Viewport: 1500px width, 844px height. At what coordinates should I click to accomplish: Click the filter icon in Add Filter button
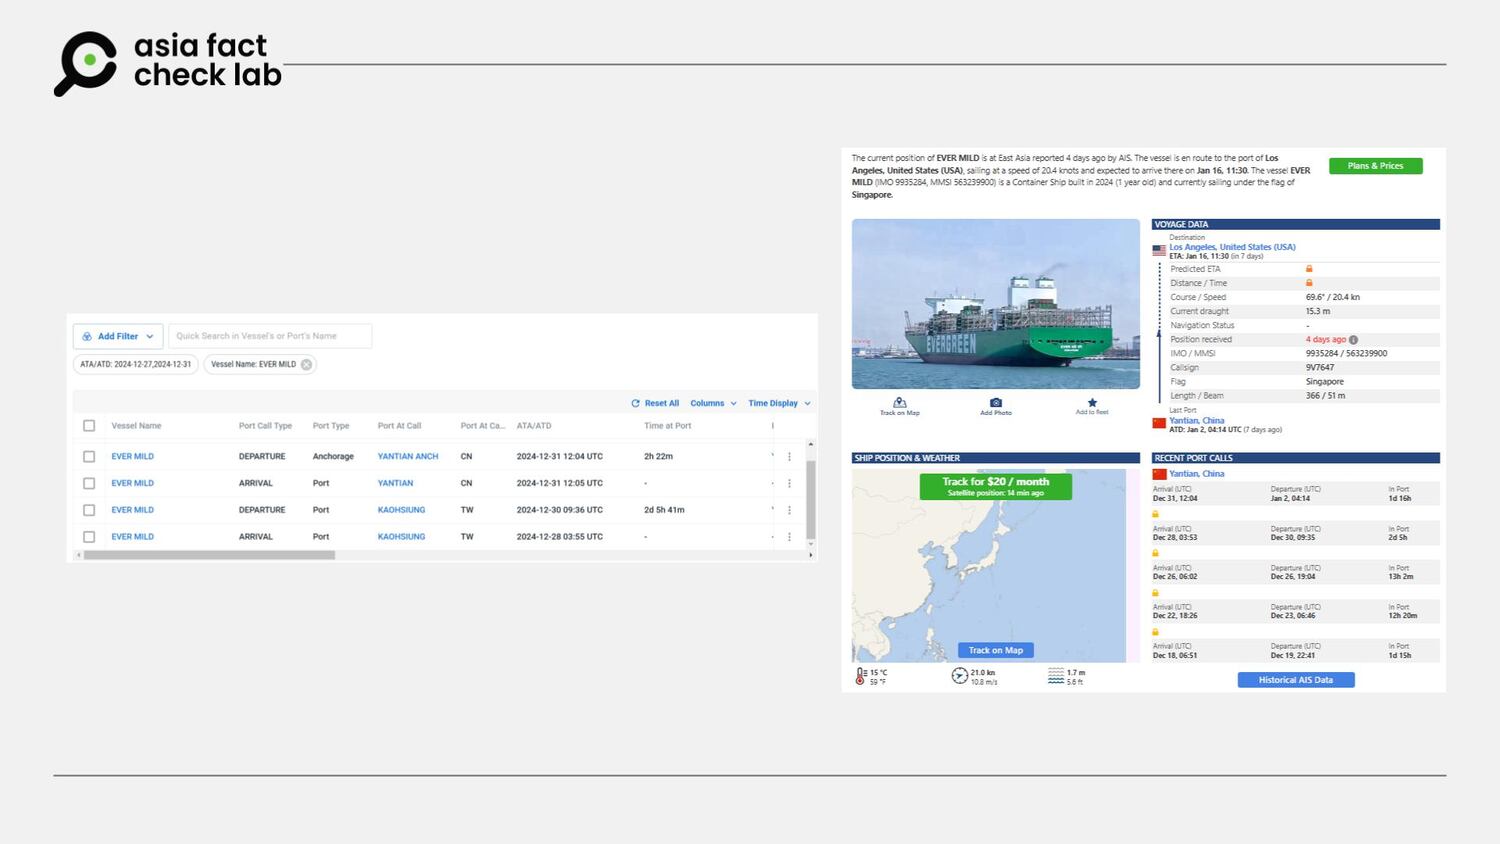[x=87, y=336]
